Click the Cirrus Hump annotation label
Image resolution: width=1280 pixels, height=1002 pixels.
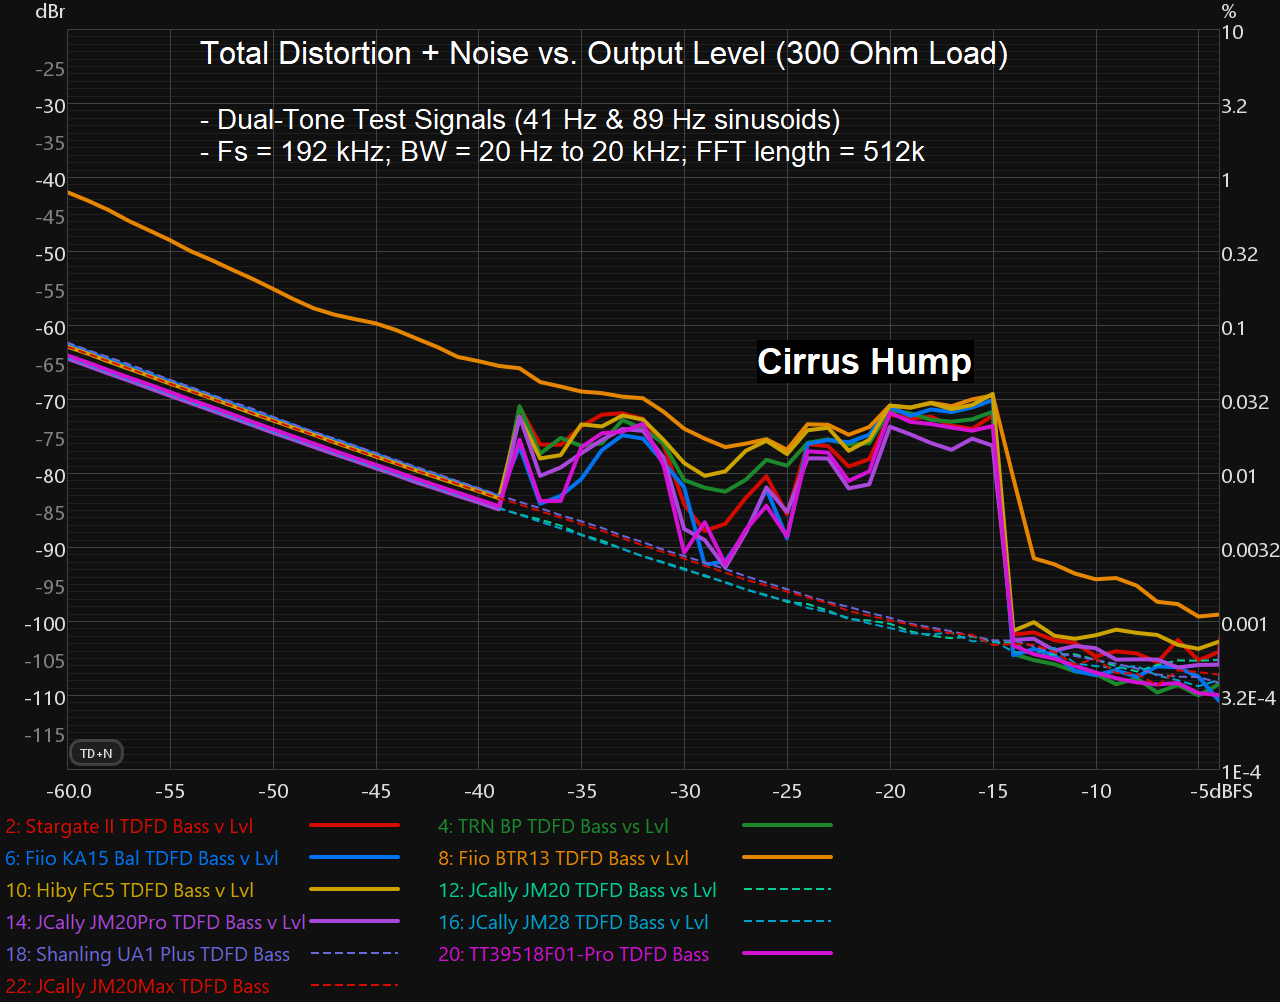click(864, 361)
